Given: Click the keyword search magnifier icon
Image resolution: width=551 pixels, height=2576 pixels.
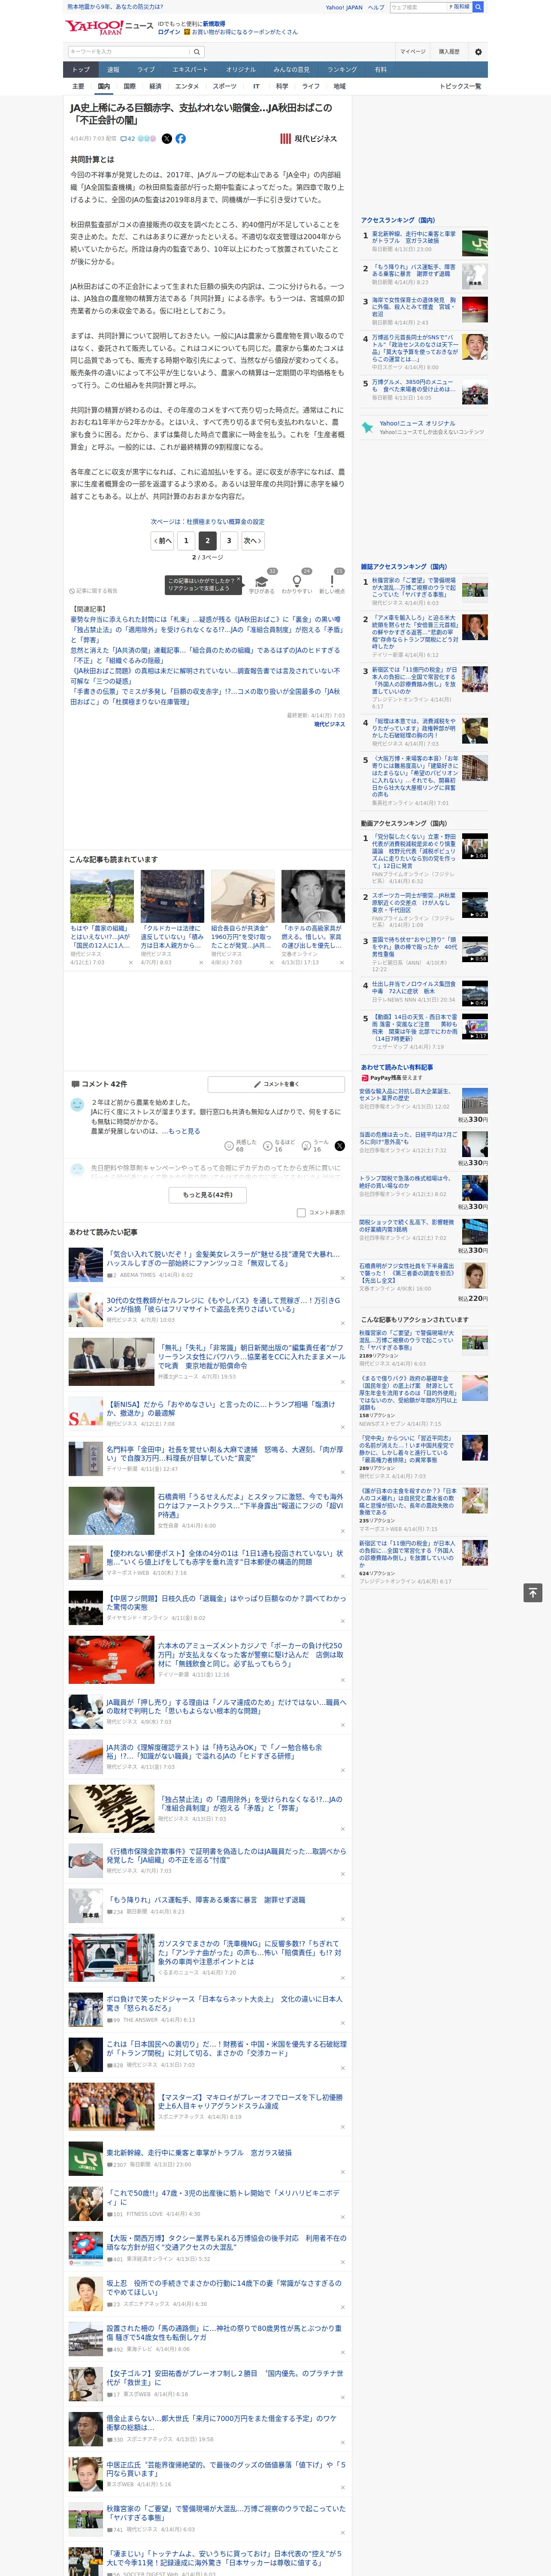Looking at the screenshot, I should click(x=196, y=52).
